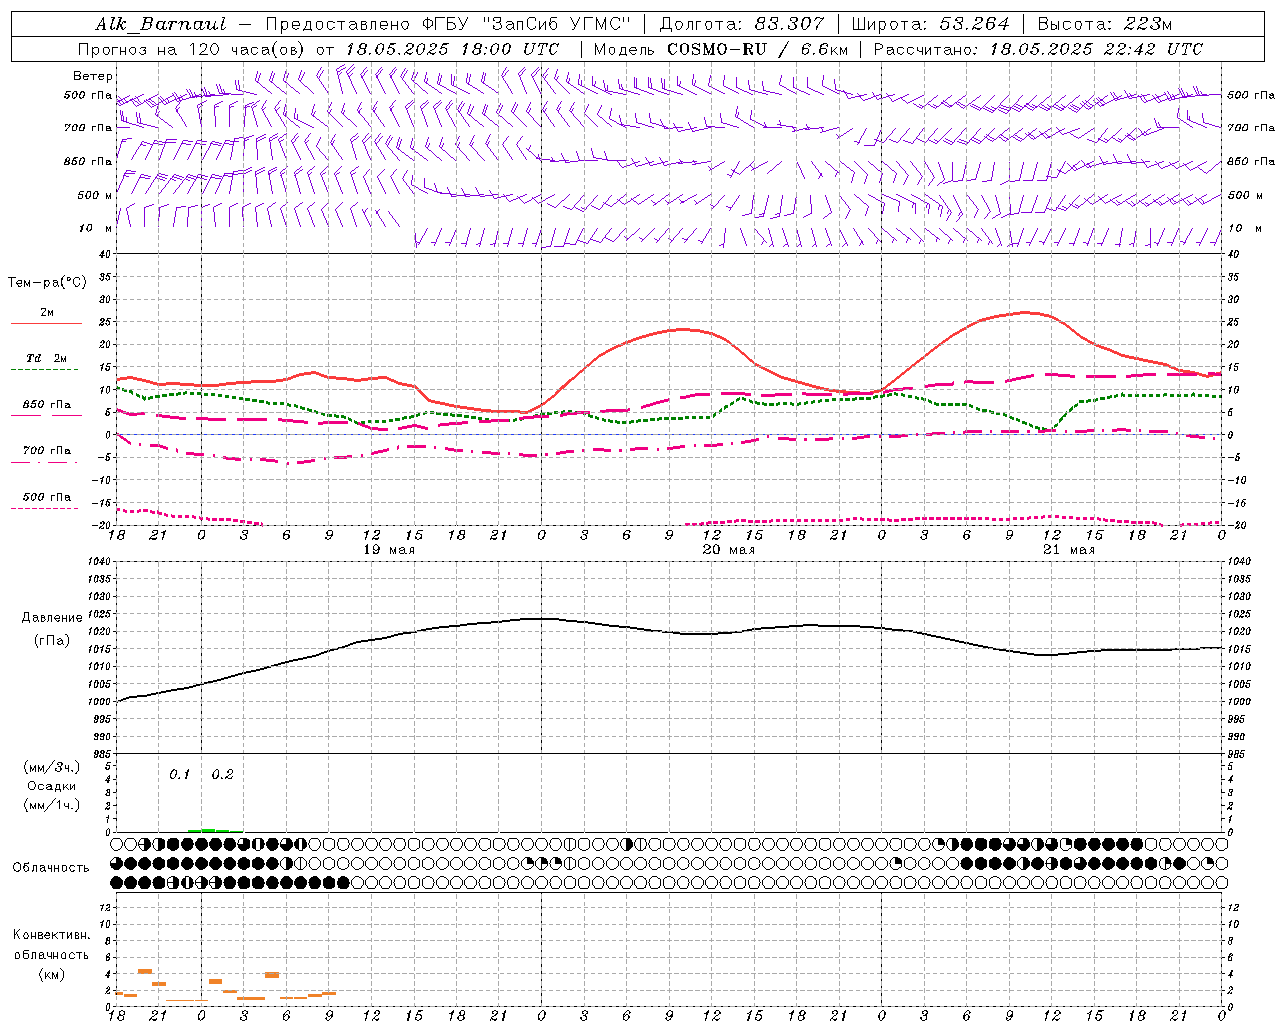
Task: Click the Осадки label
Action: 52,786
